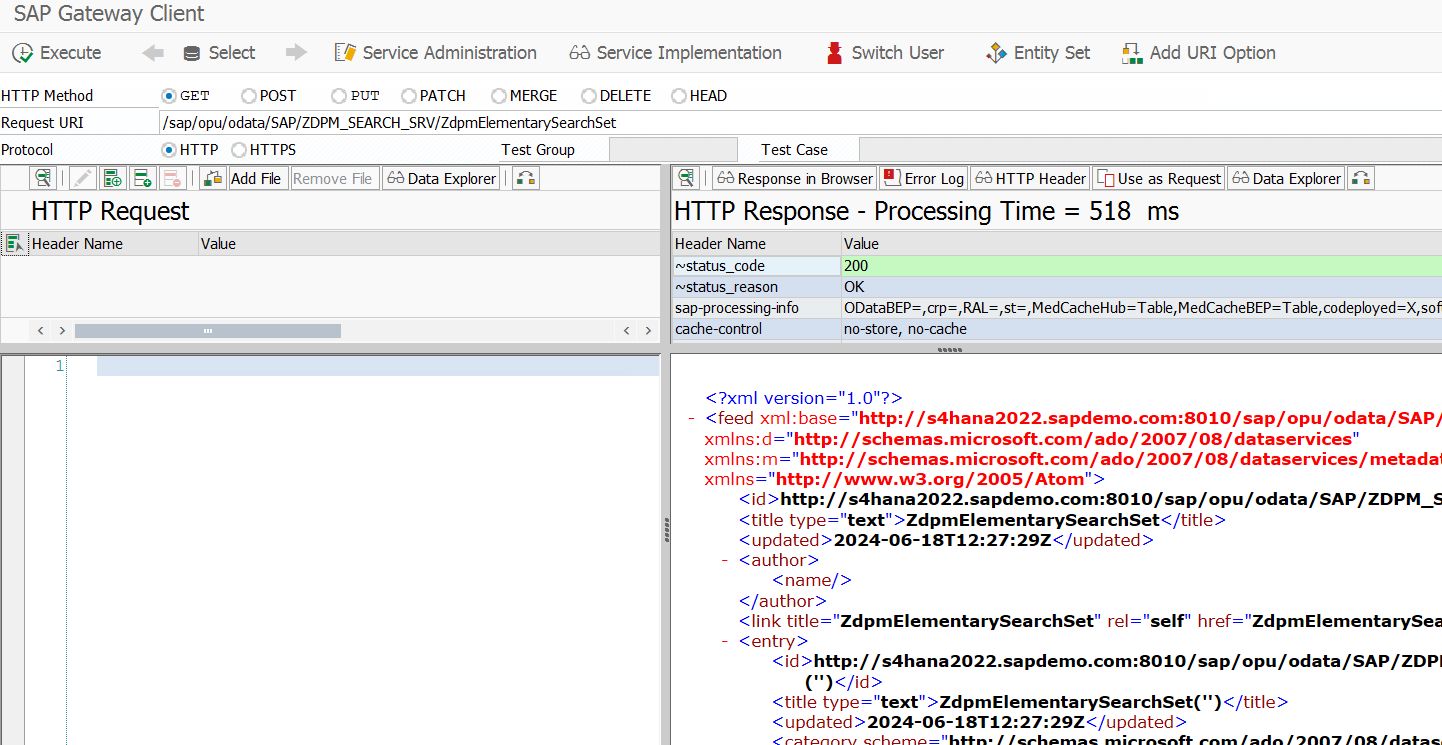1442x745 pixels.
Task: Select the MERGE HTTP method
Action: tap(499, 96)
